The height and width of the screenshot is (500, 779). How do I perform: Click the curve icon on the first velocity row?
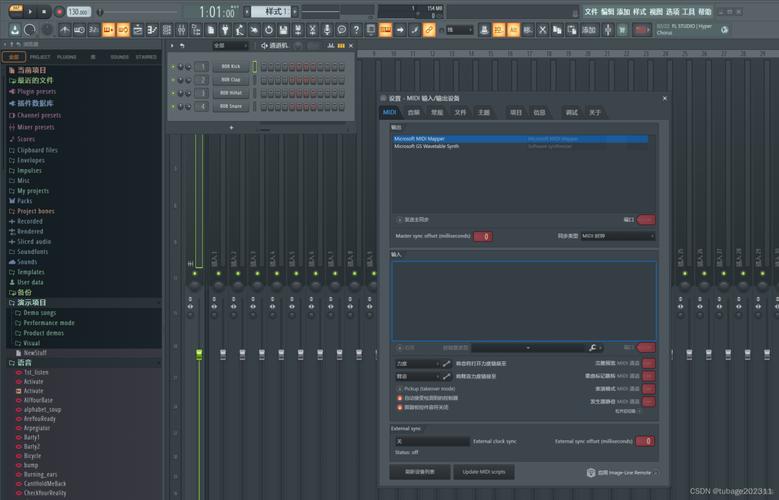click(447, 364)
